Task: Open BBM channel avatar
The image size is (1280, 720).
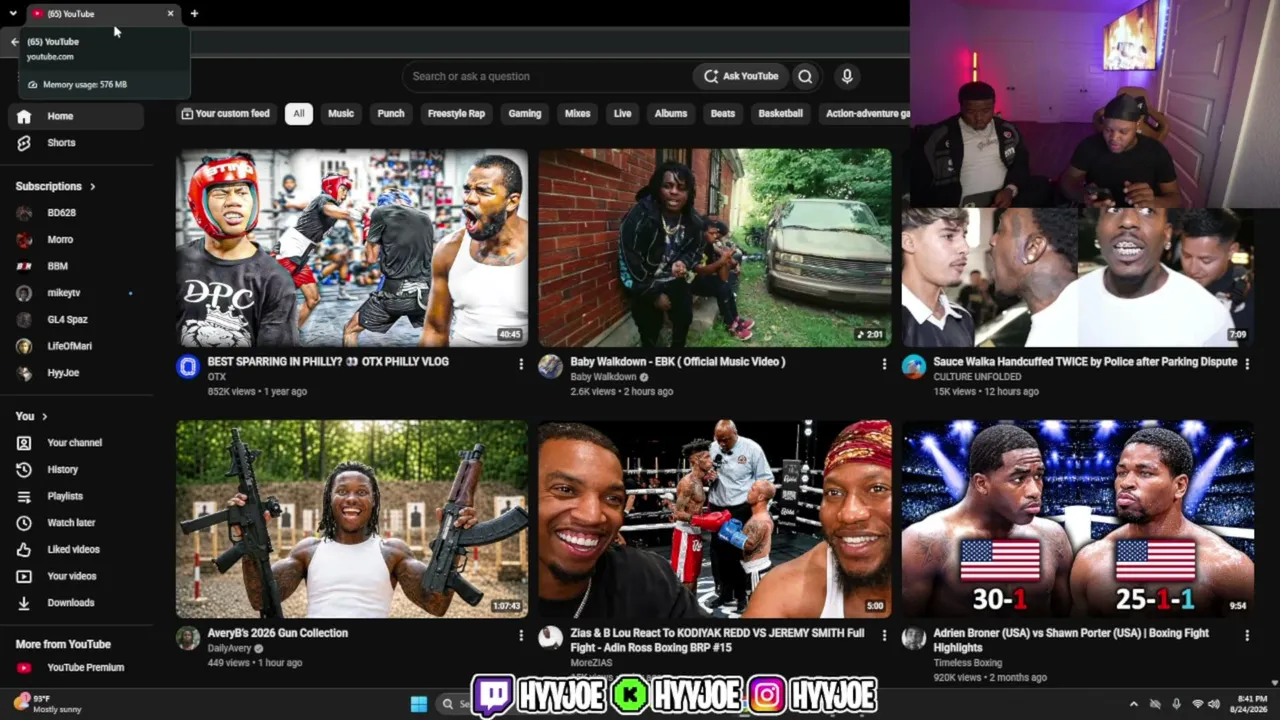Action: [x=24, y=266]
